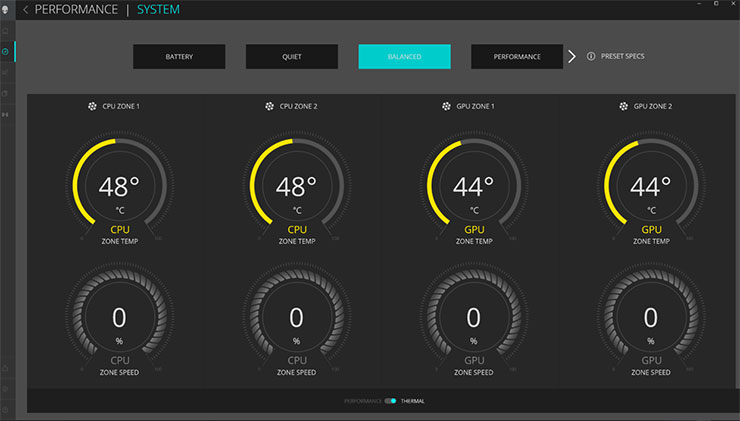Open the Preset Specs link
The width and height of the screenshot is (740, 421).
click(622, 57)
